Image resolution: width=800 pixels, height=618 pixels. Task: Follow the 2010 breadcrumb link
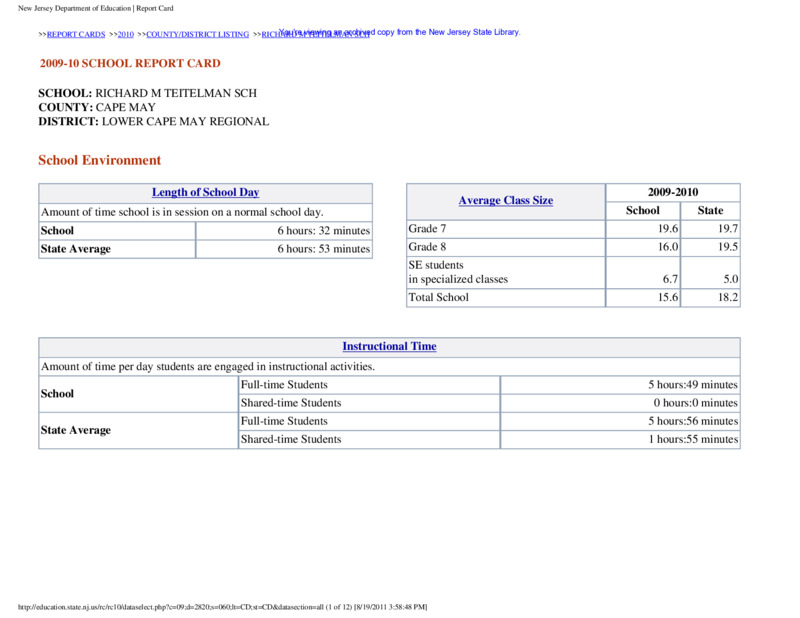[x=126, y=35]
